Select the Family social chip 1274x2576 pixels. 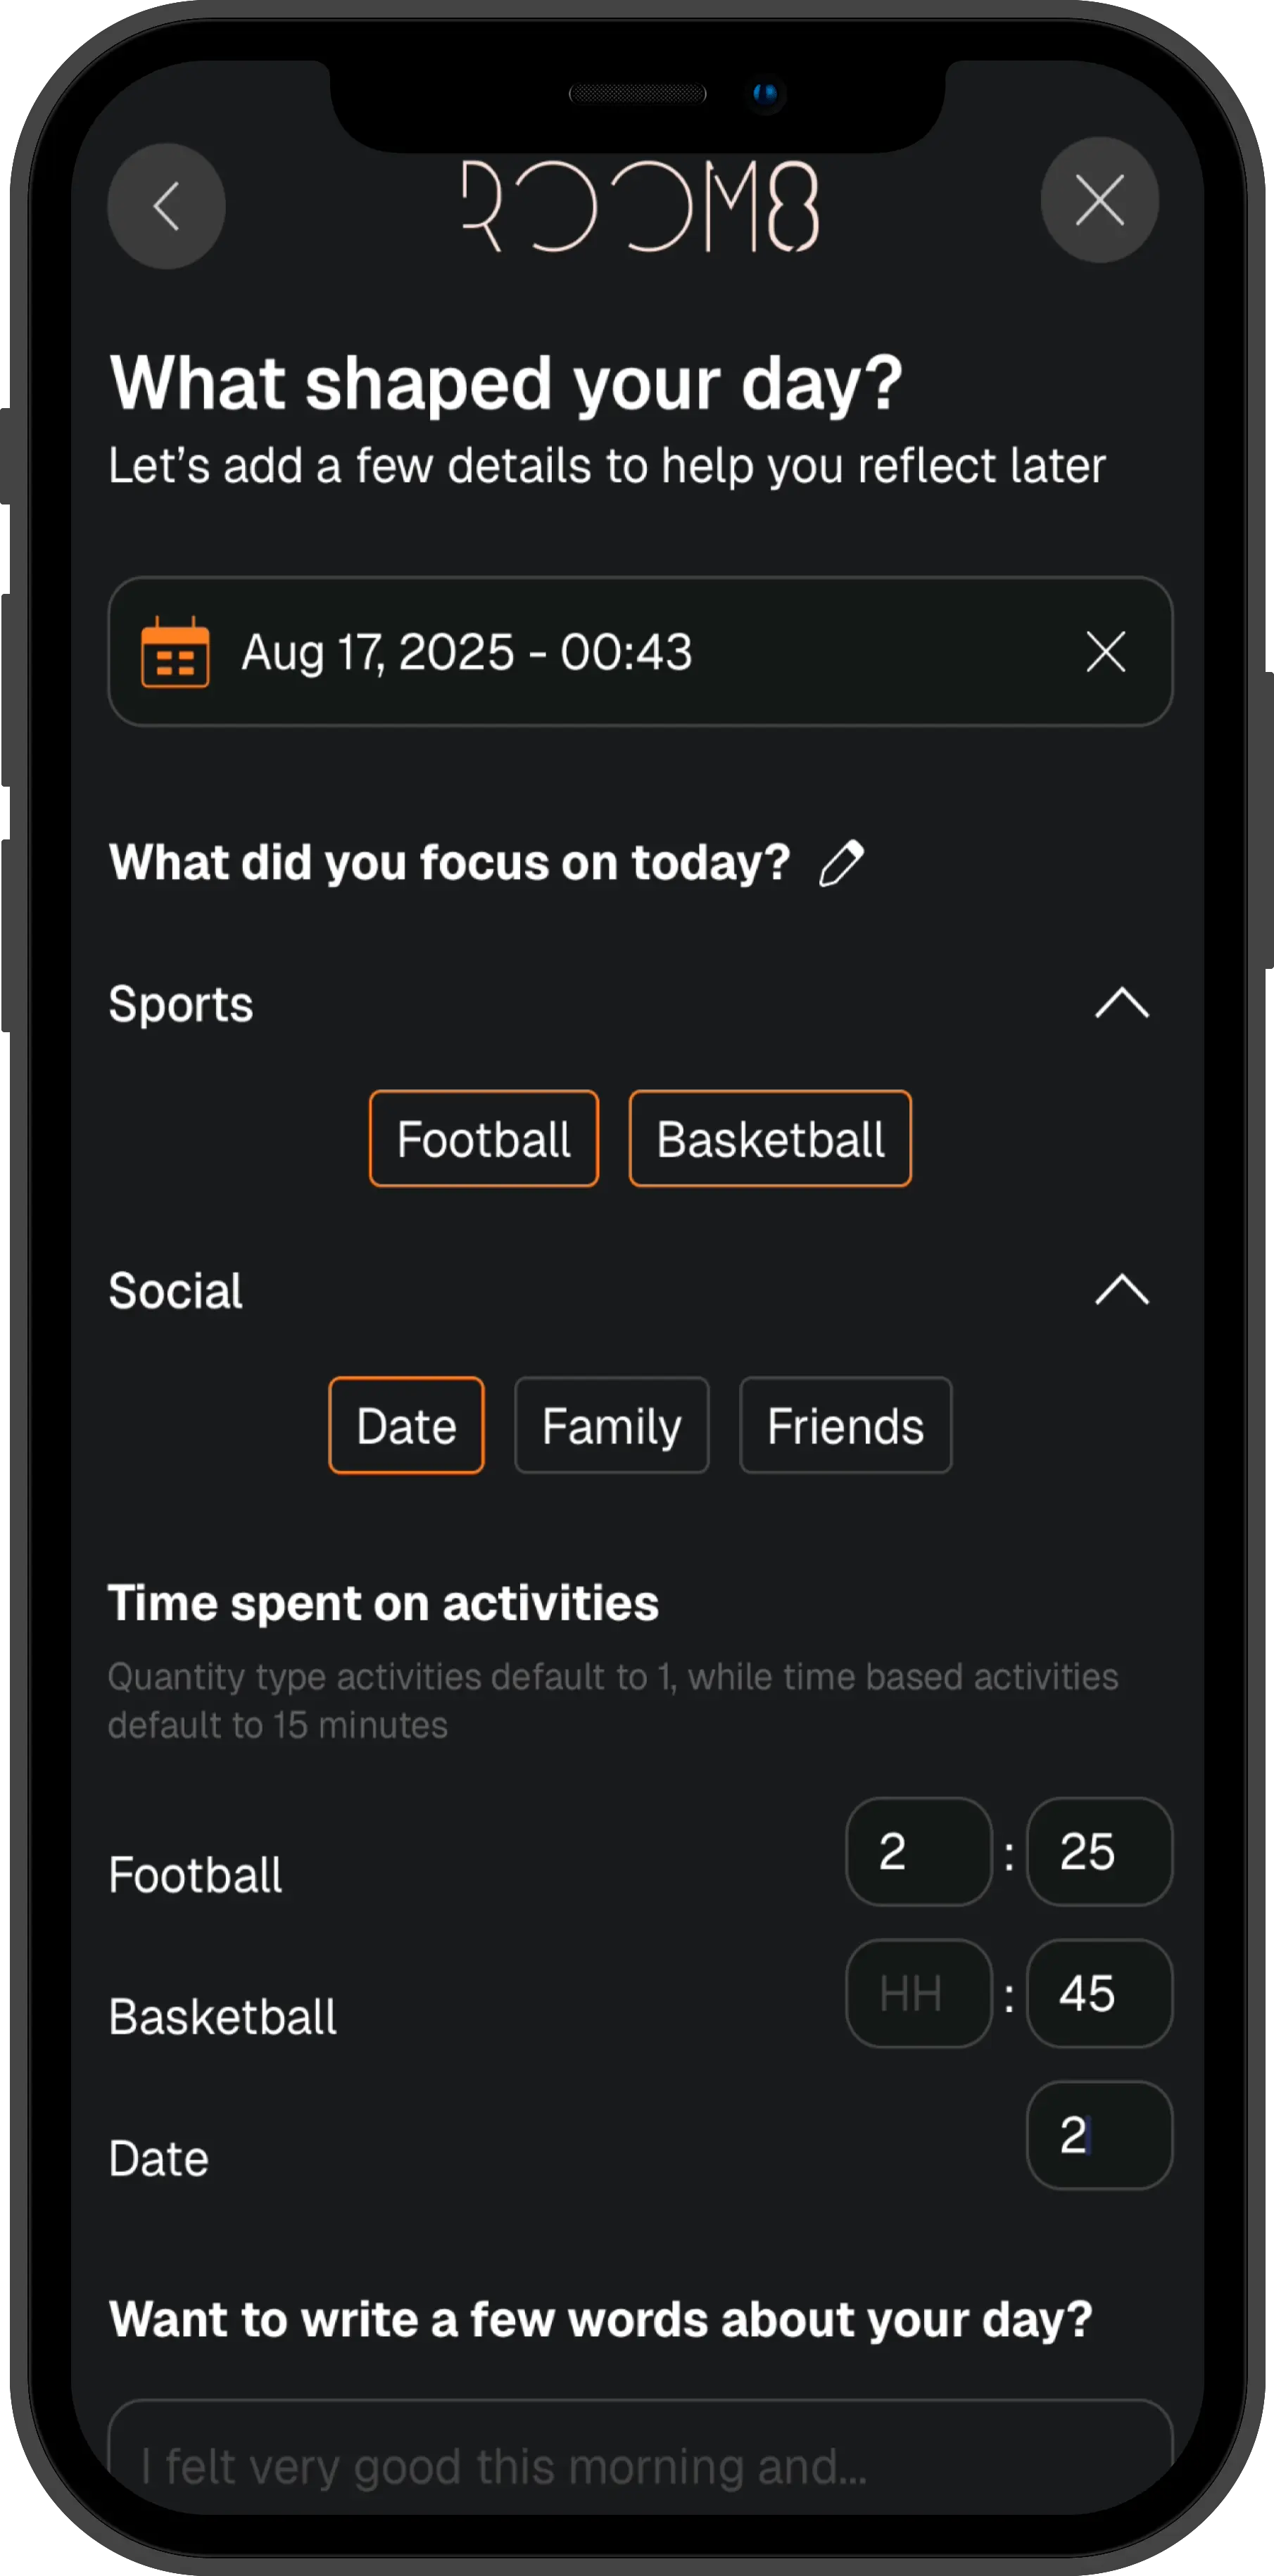coord(611,1425)
